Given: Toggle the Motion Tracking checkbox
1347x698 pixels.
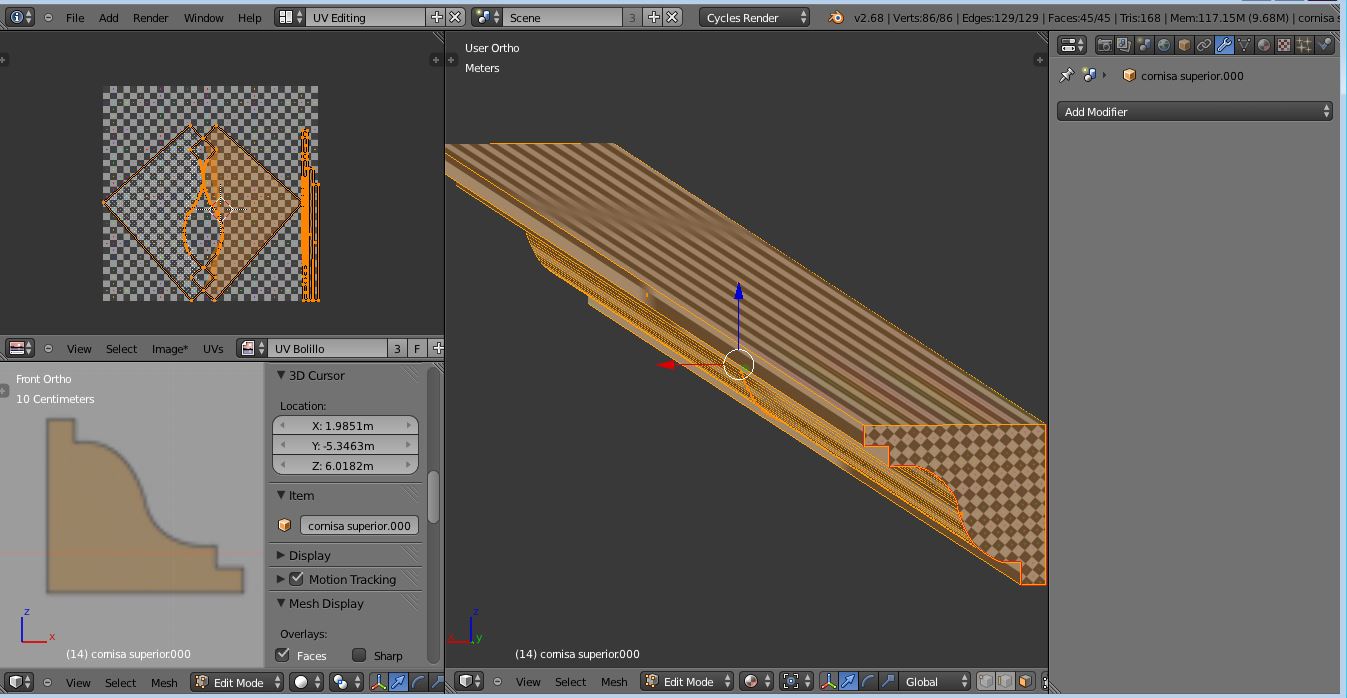Looking at the screenshot, I should [297, 579].
